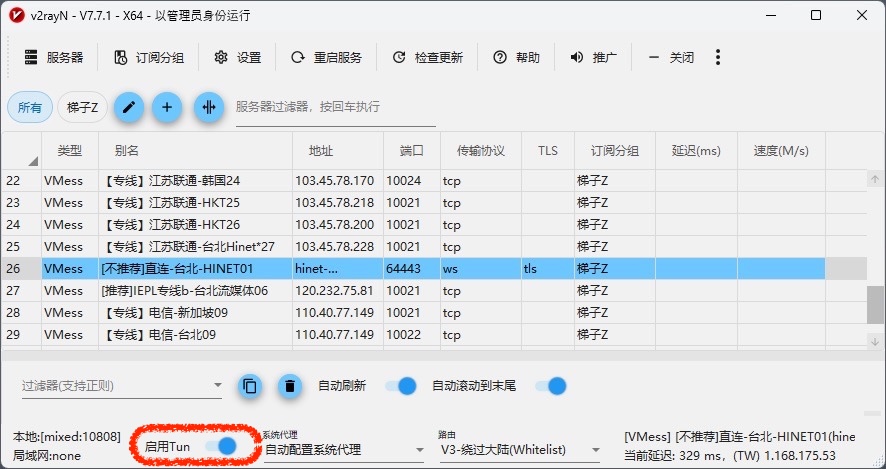Toggle the 自动滚动到末尾 switch
Viewport: 886px width, 469px height.
[551, 386]
